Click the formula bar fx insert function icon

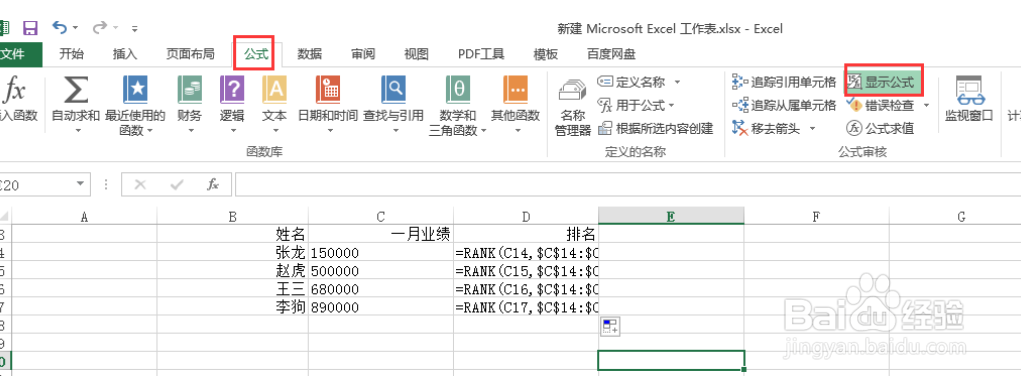[213, 185]
